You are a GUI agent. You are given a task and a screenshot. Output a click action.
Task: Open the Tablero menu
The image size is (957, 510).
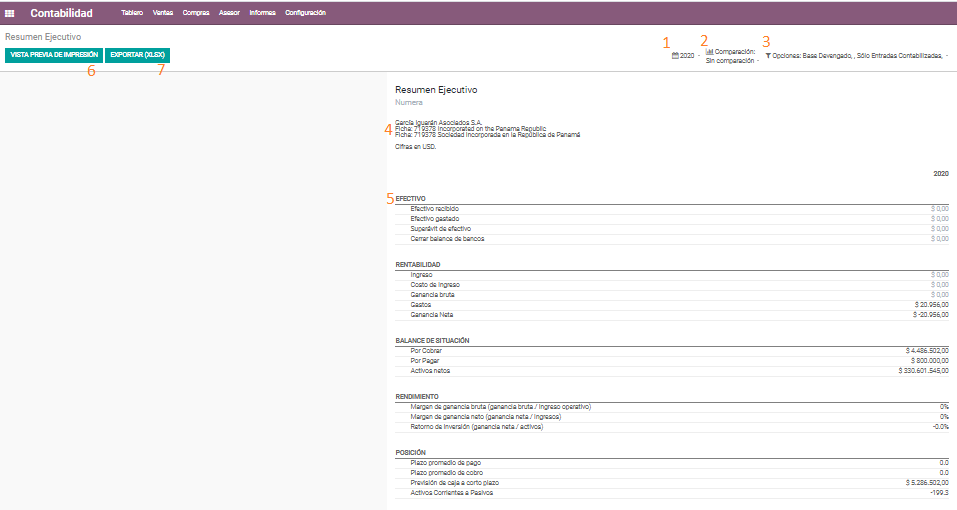(132, 13)
